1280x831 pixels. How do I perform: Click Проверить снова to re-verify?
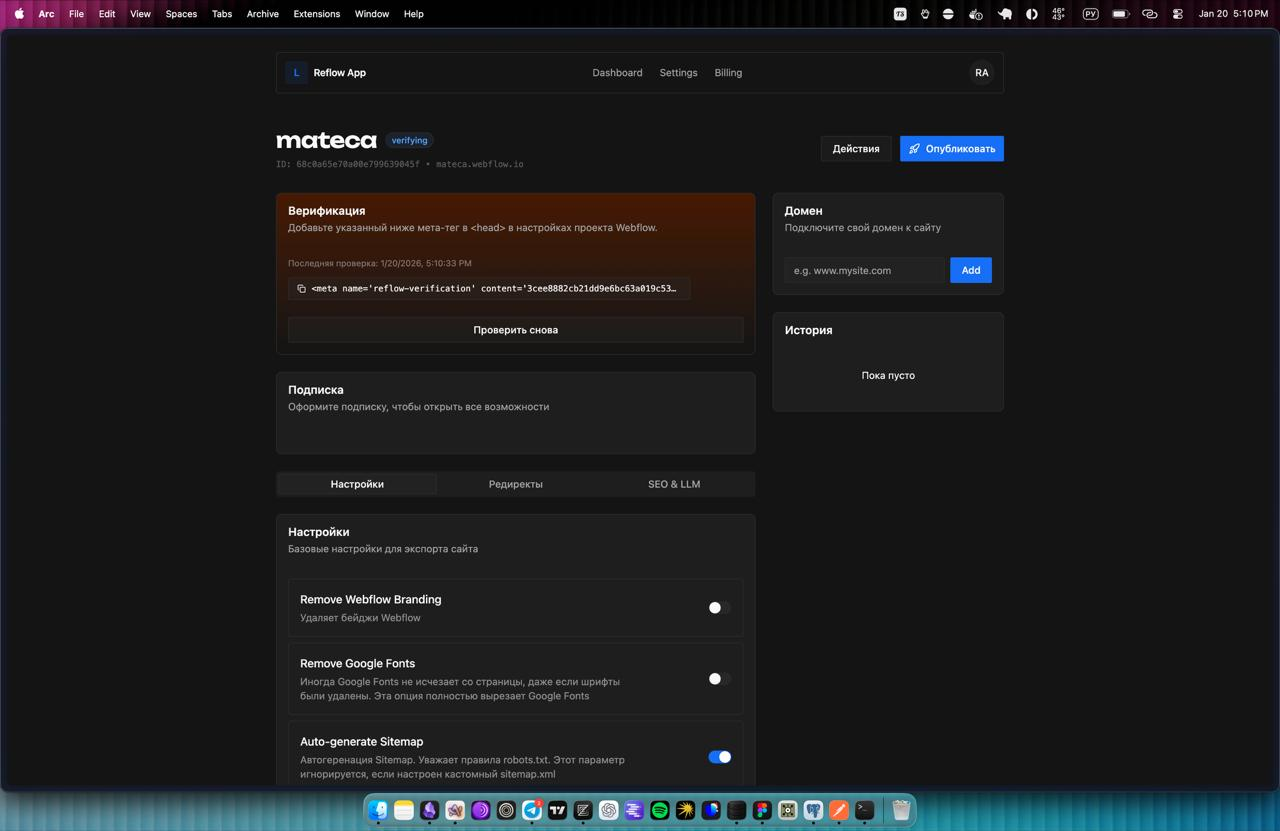pos(515,330)
